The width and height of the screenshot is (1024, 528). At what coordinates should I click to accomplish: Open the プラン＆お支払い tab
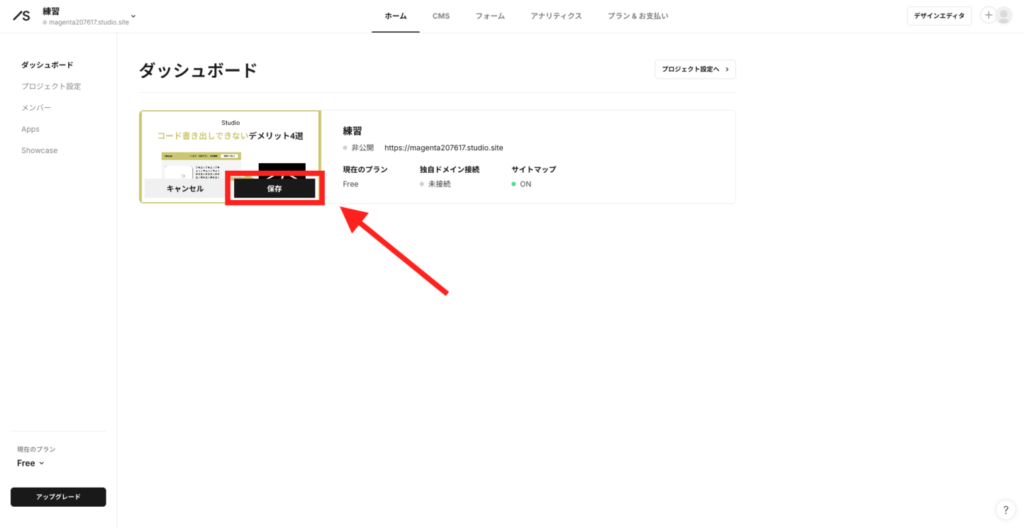637,16
